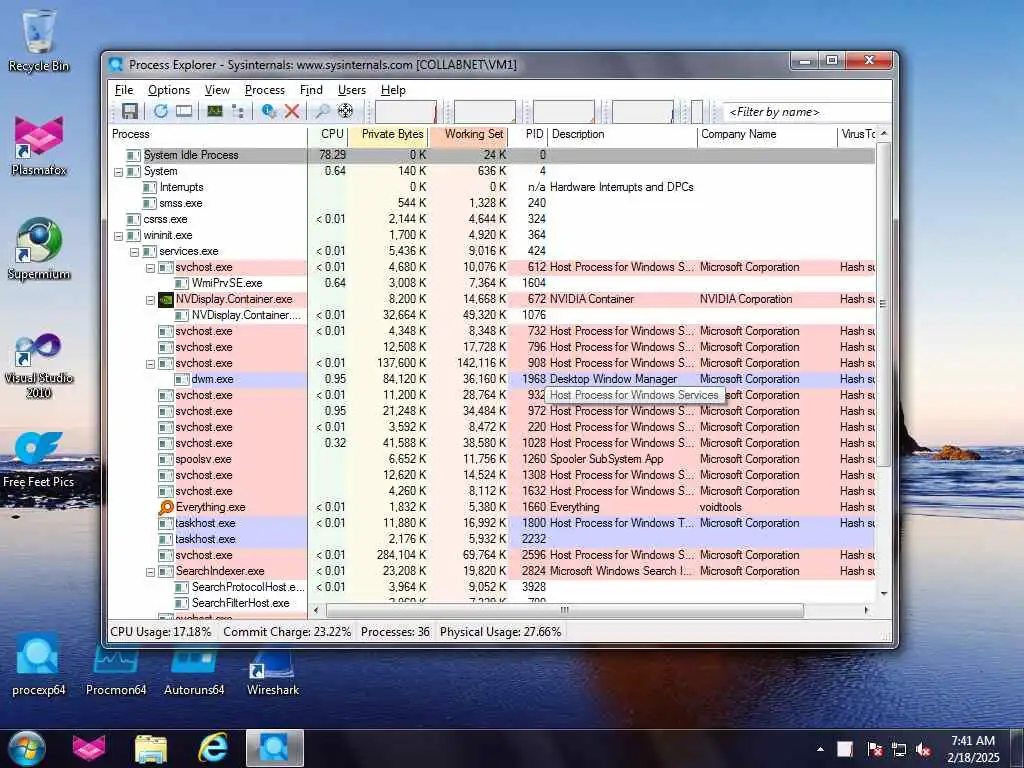Screen dimensions: 1024x768
Task: Sort by the CPU column header
Action: pyautogui.click(x=327, y=135)
